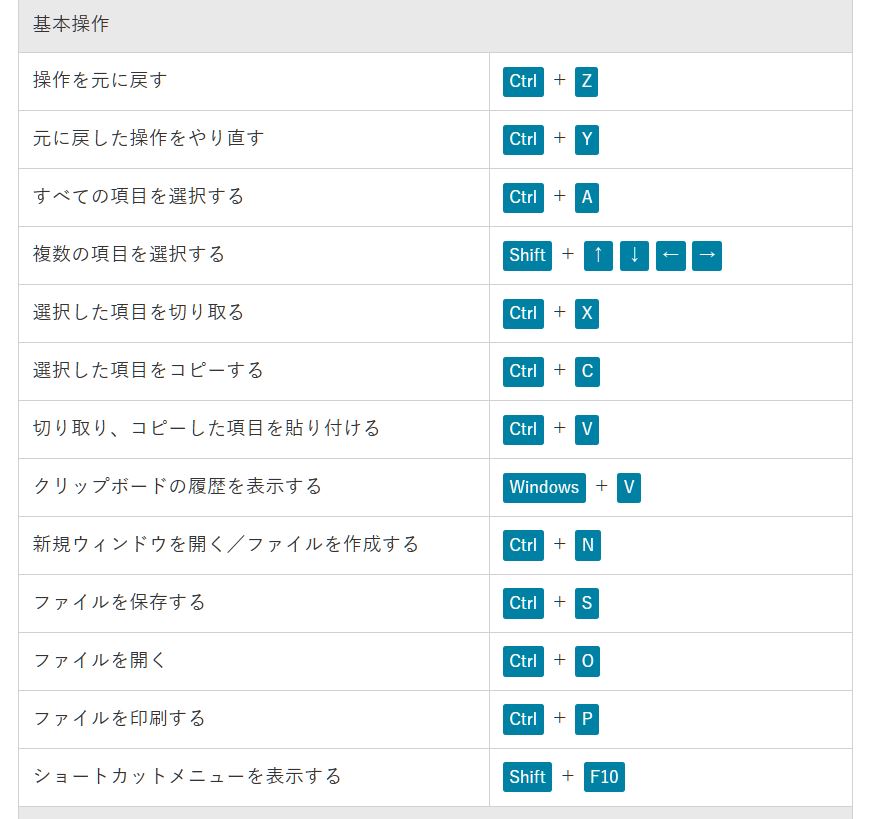869x819 pixels.
Task: Click the N key badge for new window
Action: pyautogui.click(x=587, y=545)
